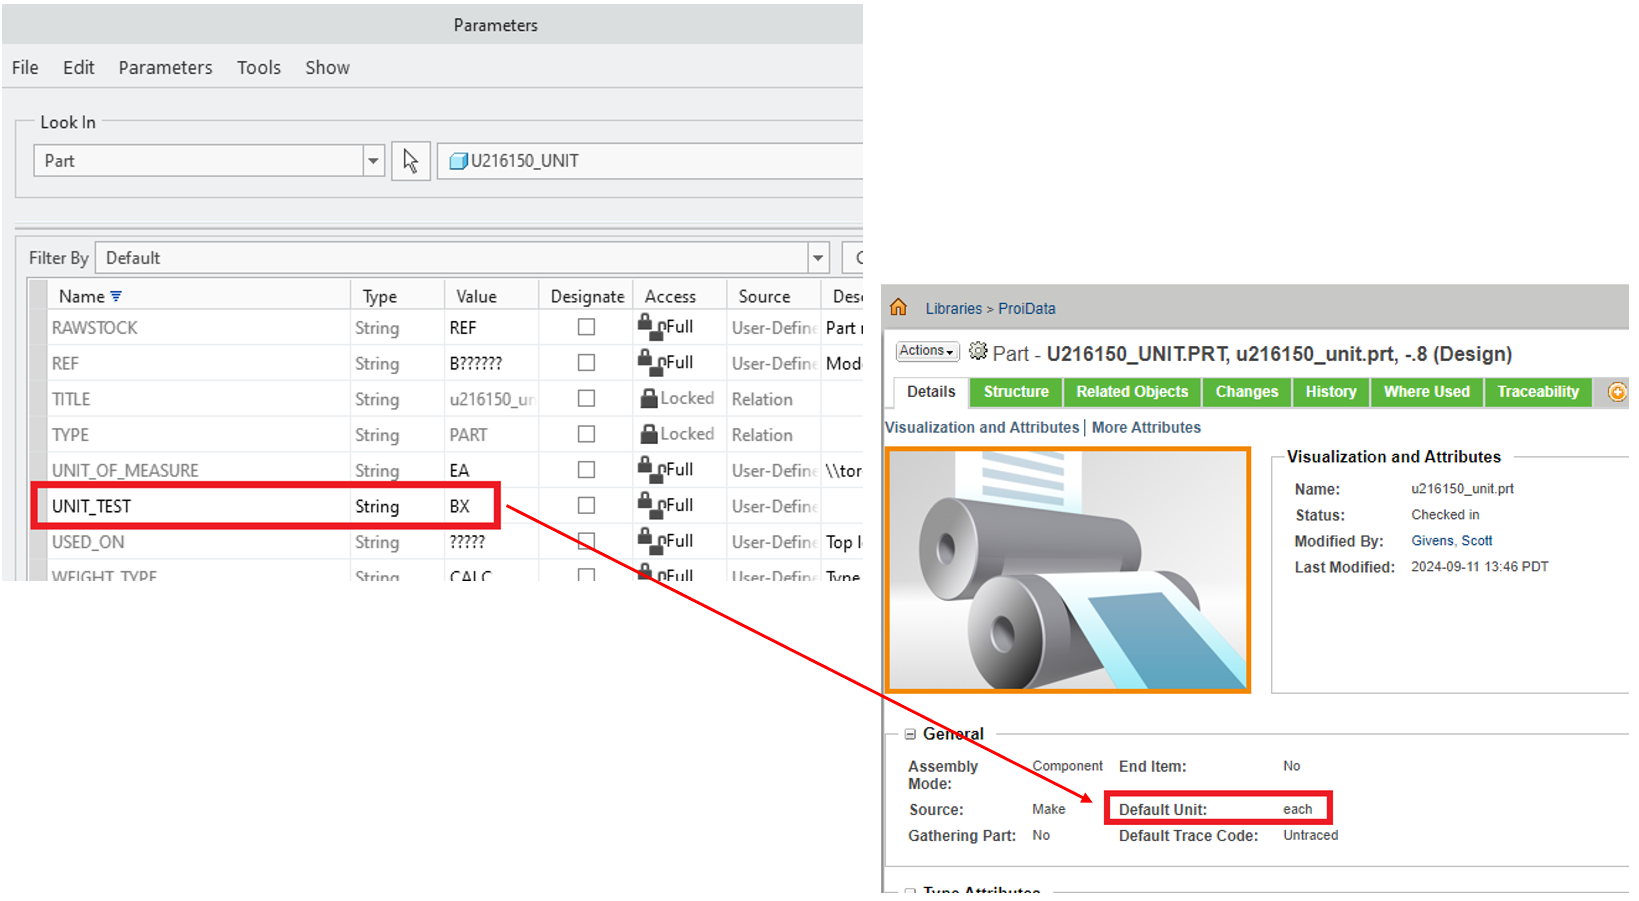Check the Designate checkbox for UNIT_TEST

pyautogui.click(x=586, y=505)
